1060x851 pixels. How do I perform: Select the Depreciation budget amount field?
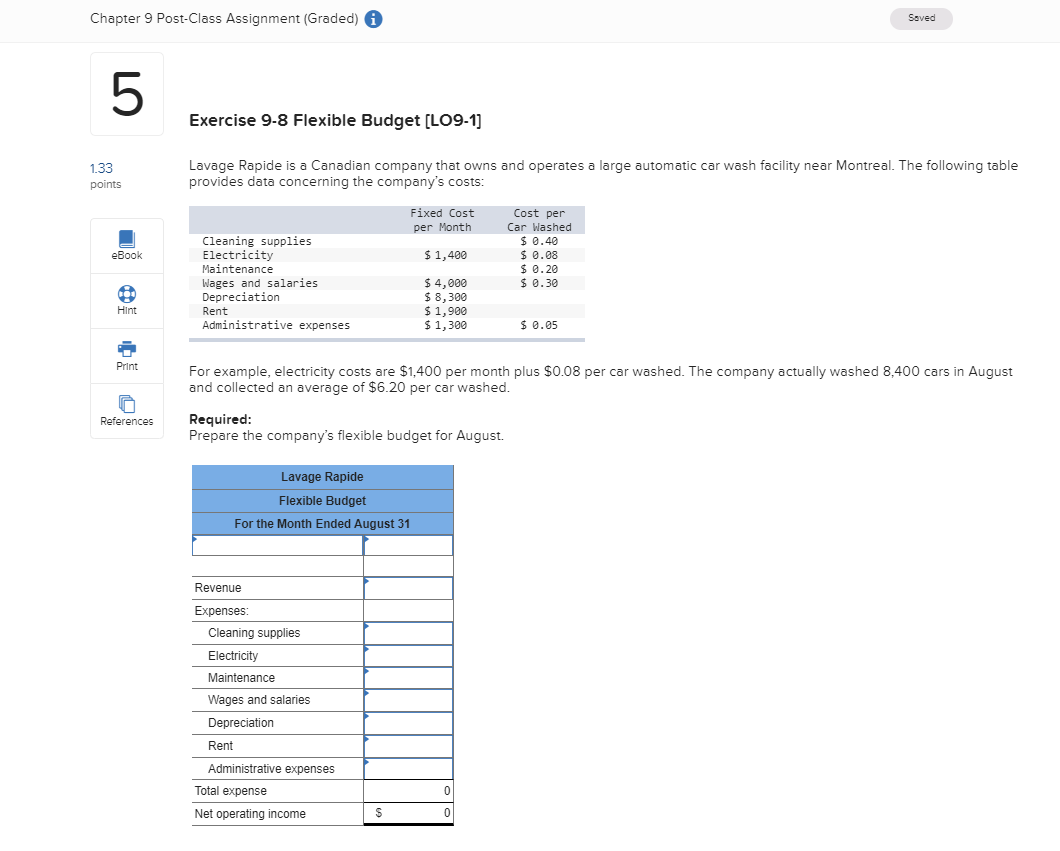(408, 723)
